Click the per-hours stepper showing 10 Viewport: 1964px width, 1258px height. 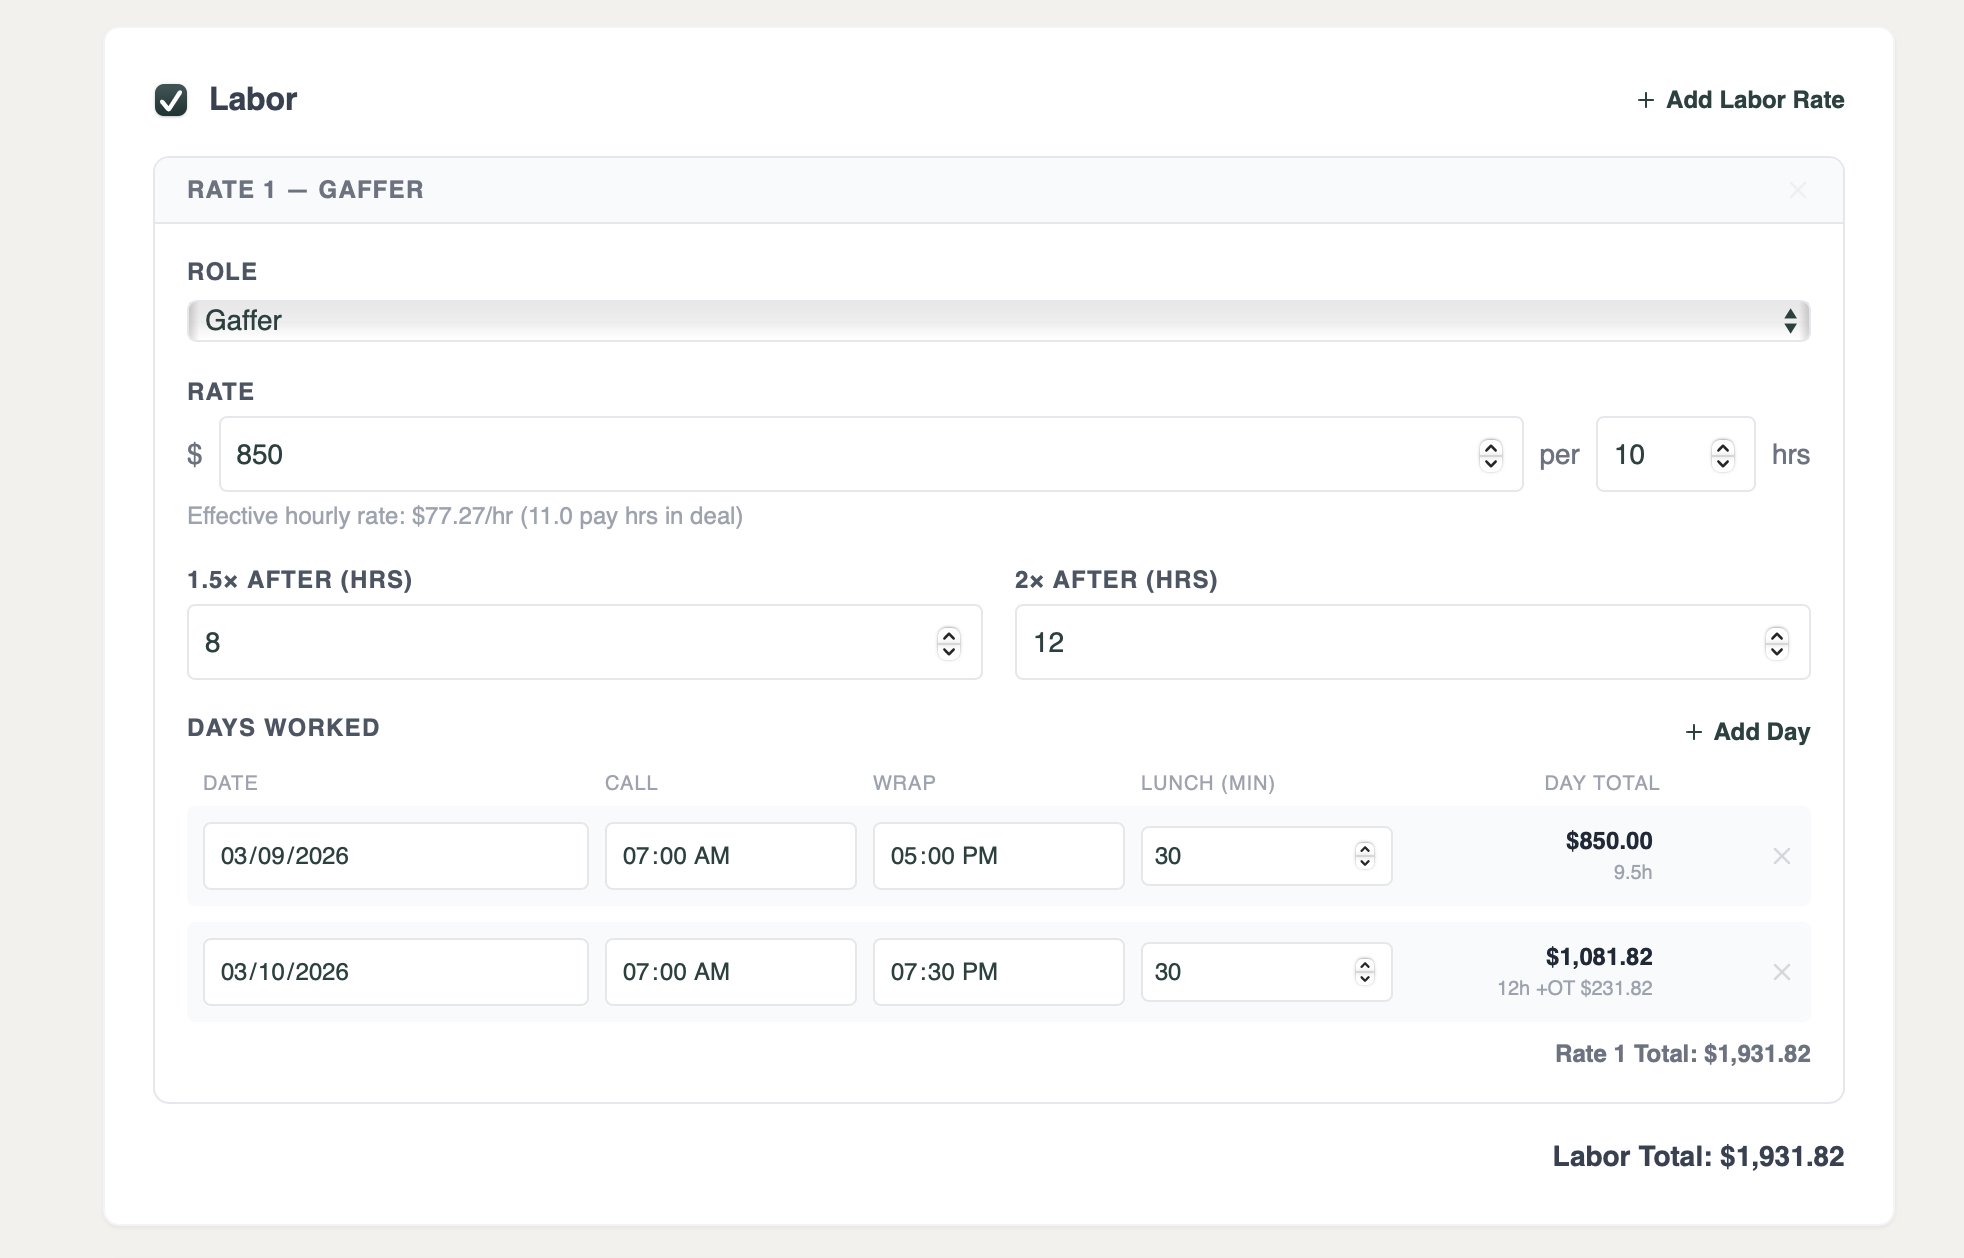(1722, 455)
